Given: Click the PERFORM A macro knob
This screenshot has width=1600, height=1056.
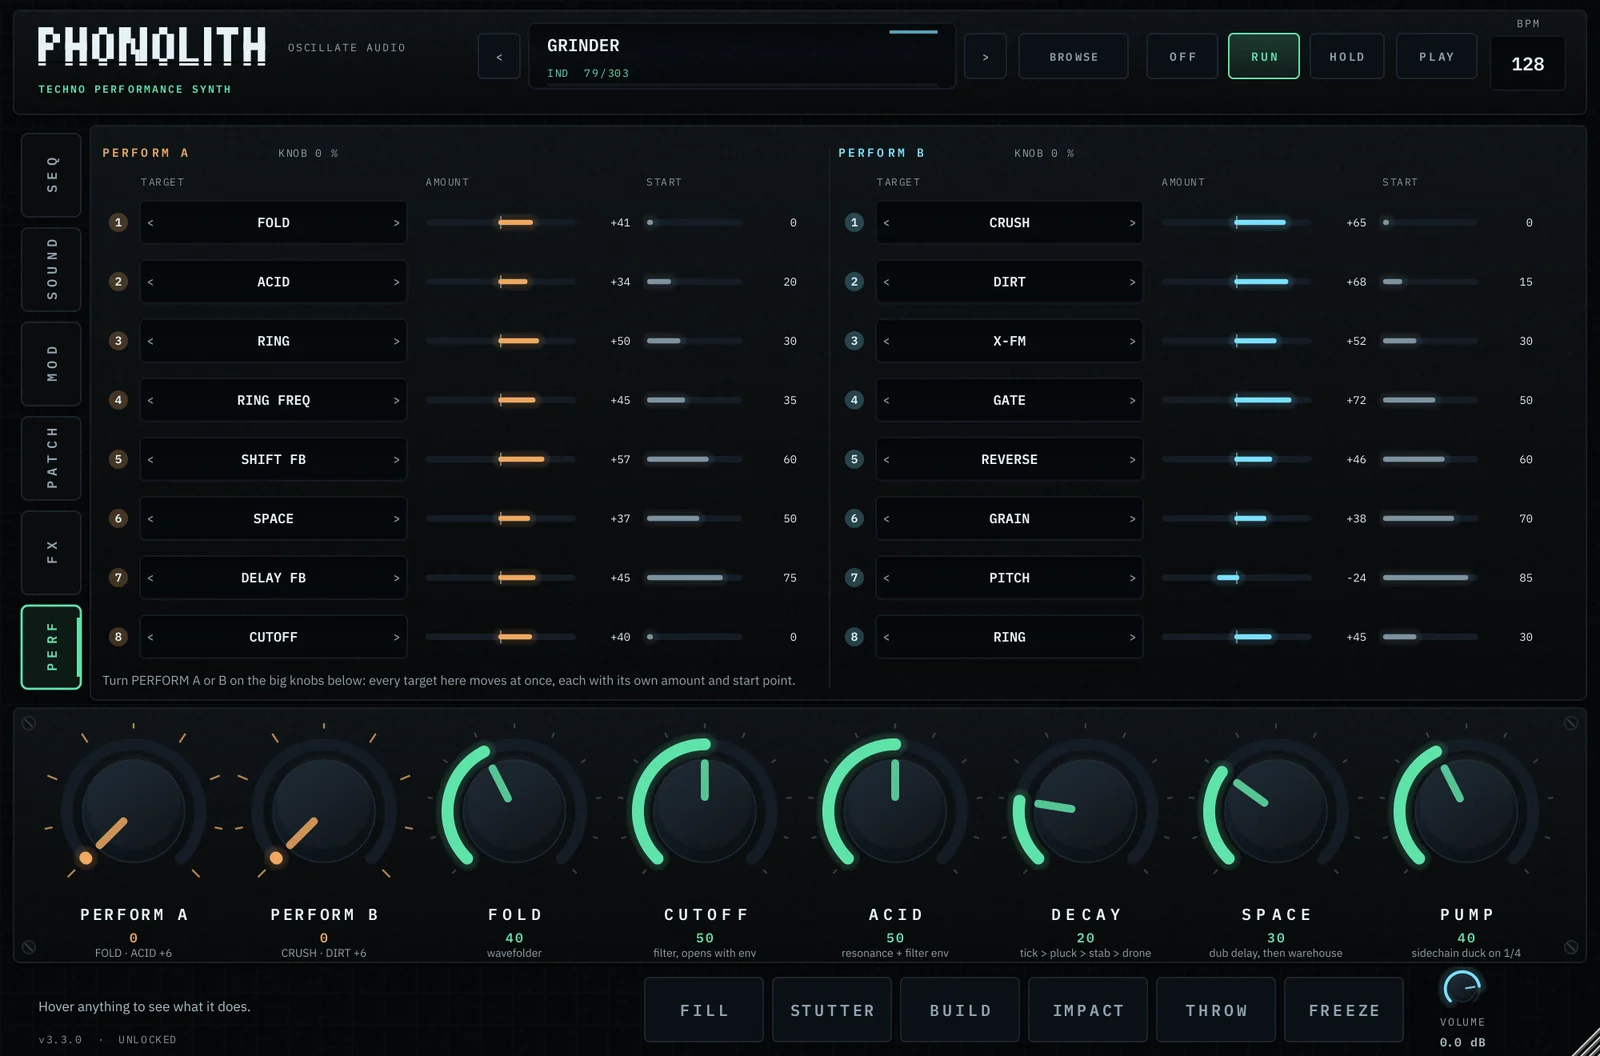Looking at the screenshot, I should [x=133, y=808].
